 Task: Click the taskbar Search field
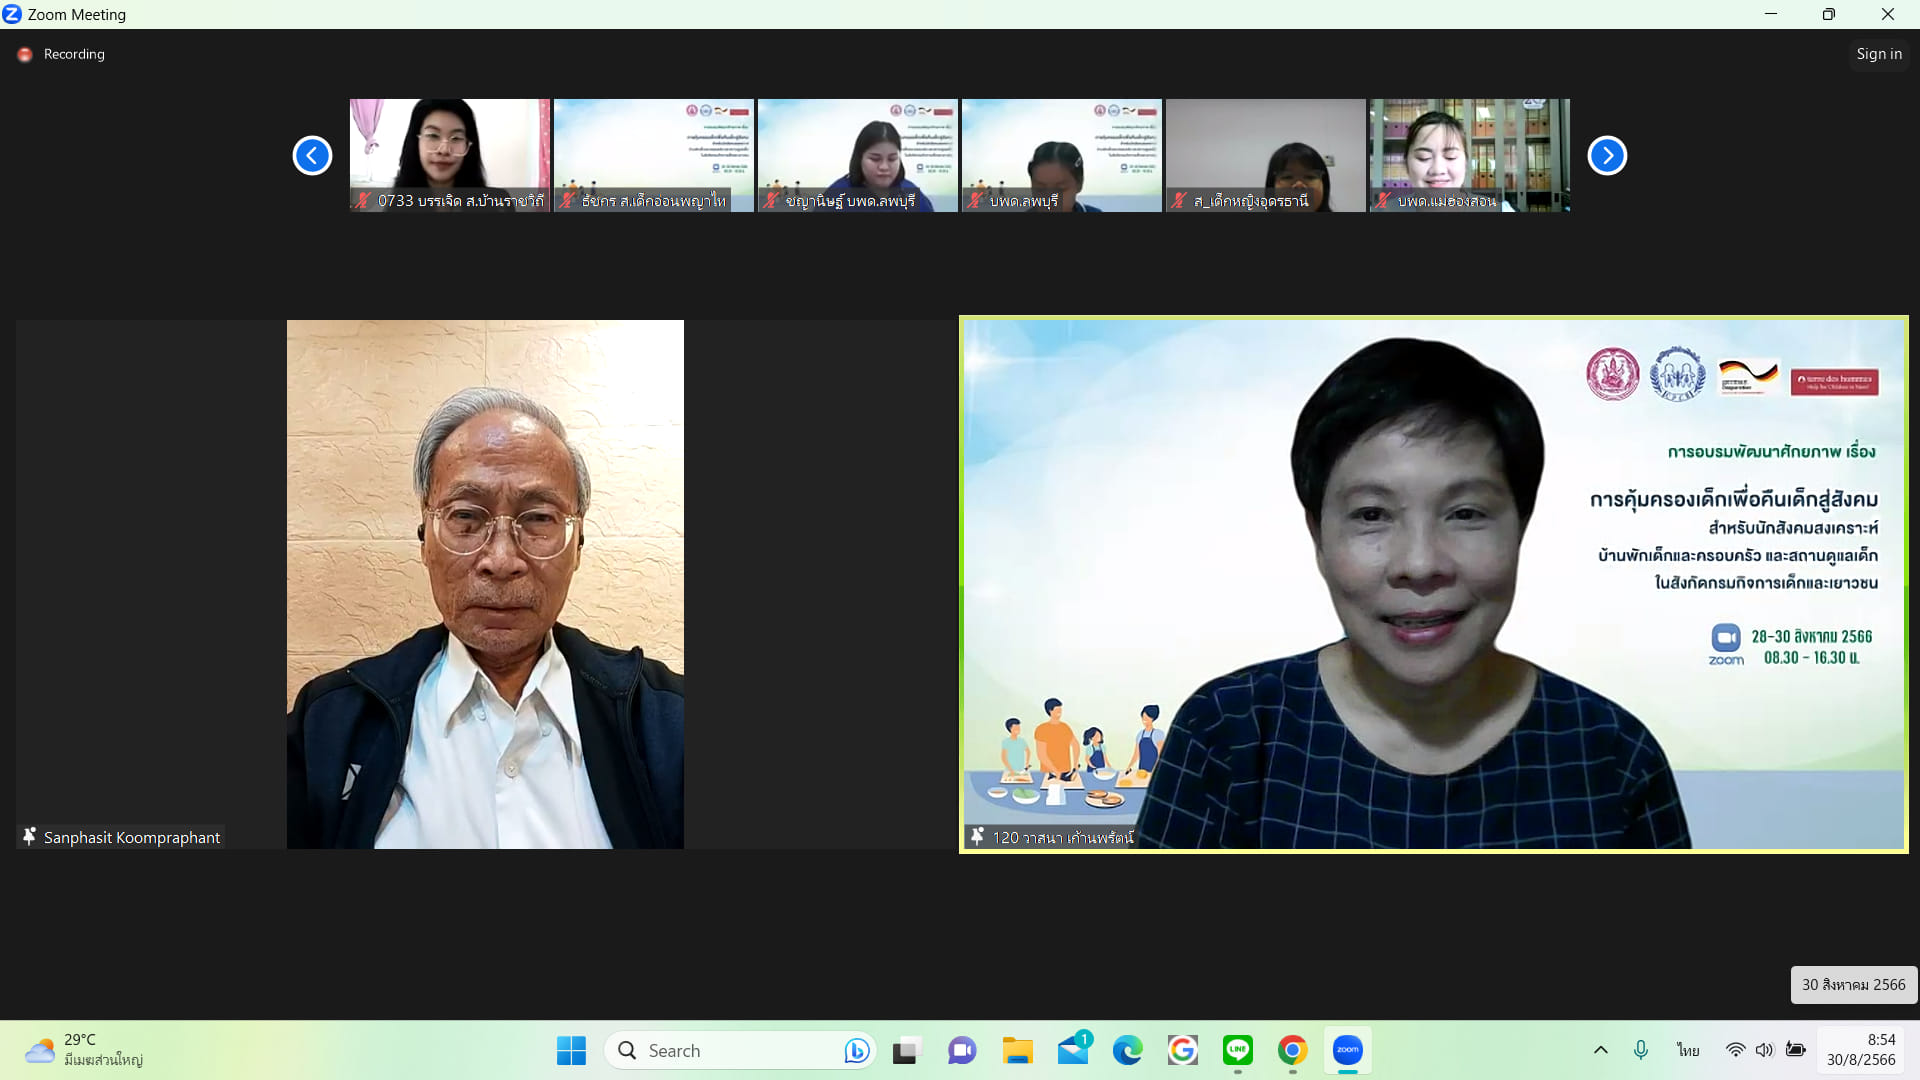[x=720, y=1050]
